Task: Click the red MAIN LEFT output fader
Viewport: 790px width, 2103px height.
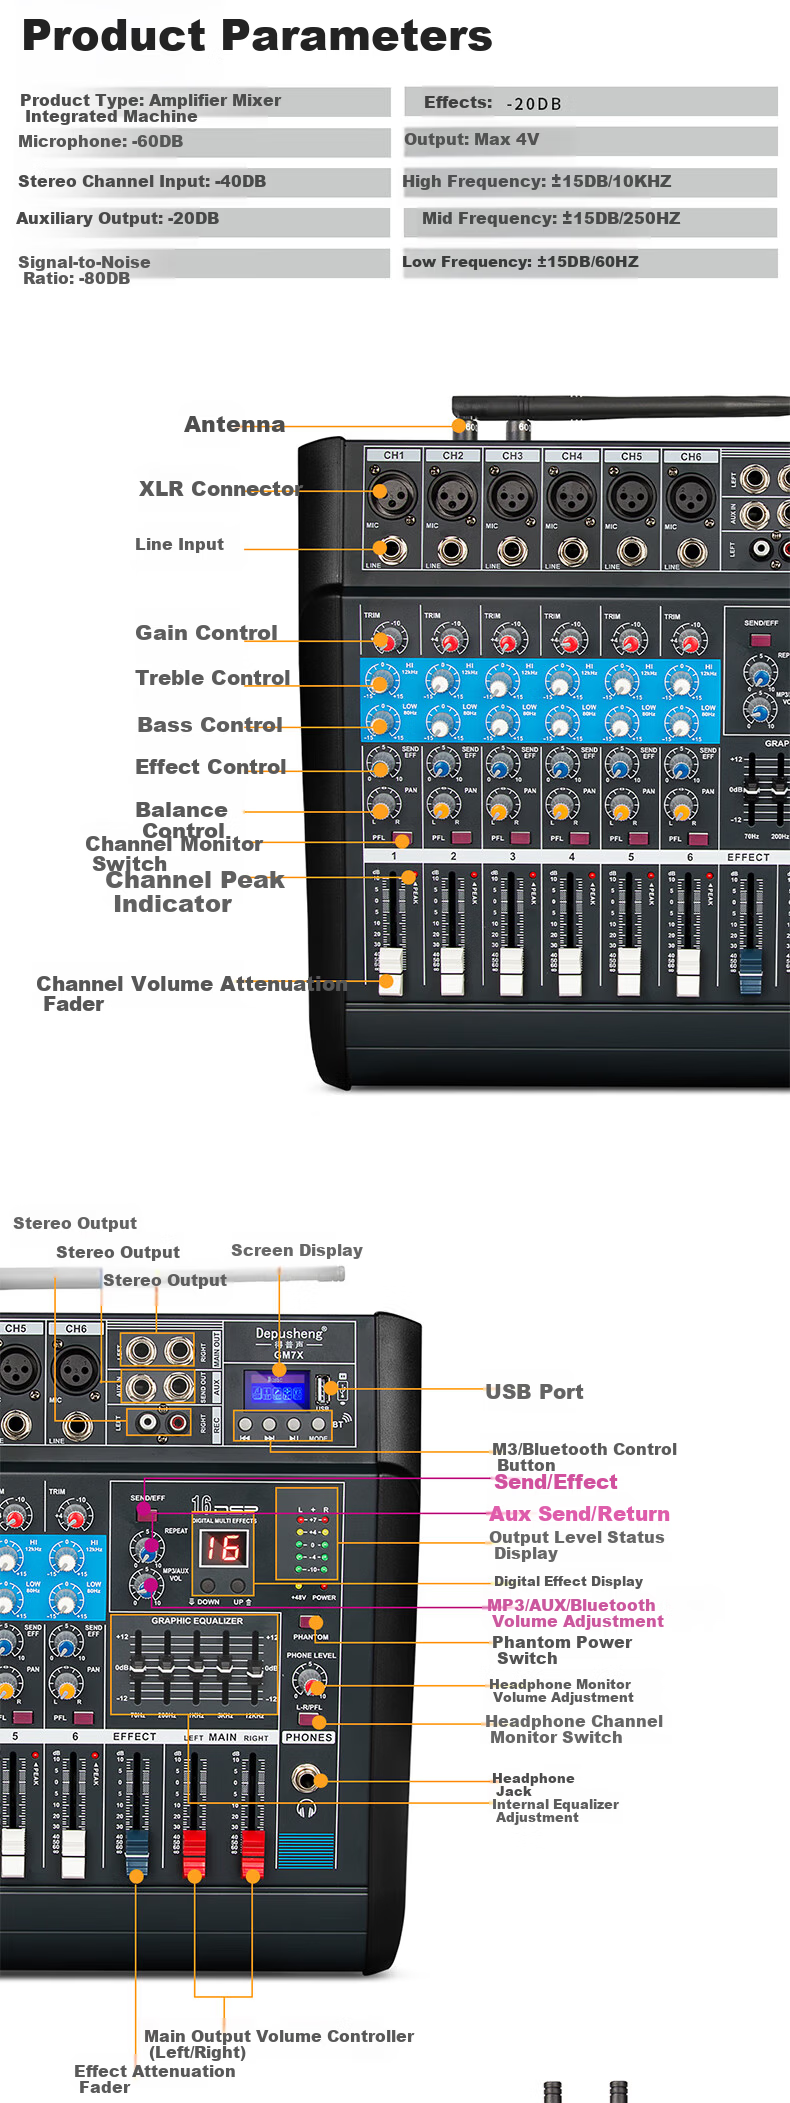Action: (194, 1852)
